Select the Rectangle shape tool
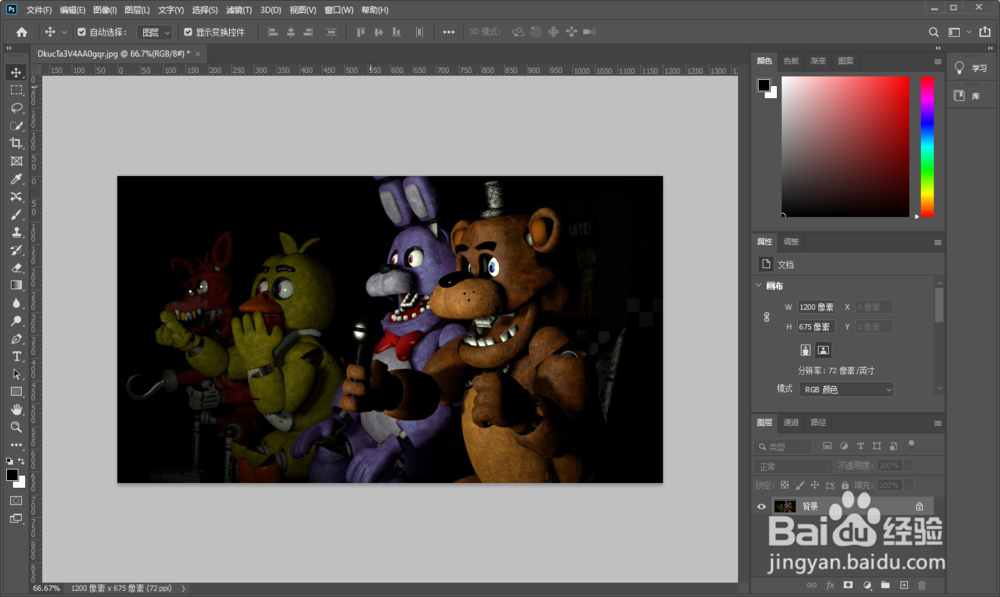The width and height of the screenshot is (1000, 597). (x=16, y=392)
